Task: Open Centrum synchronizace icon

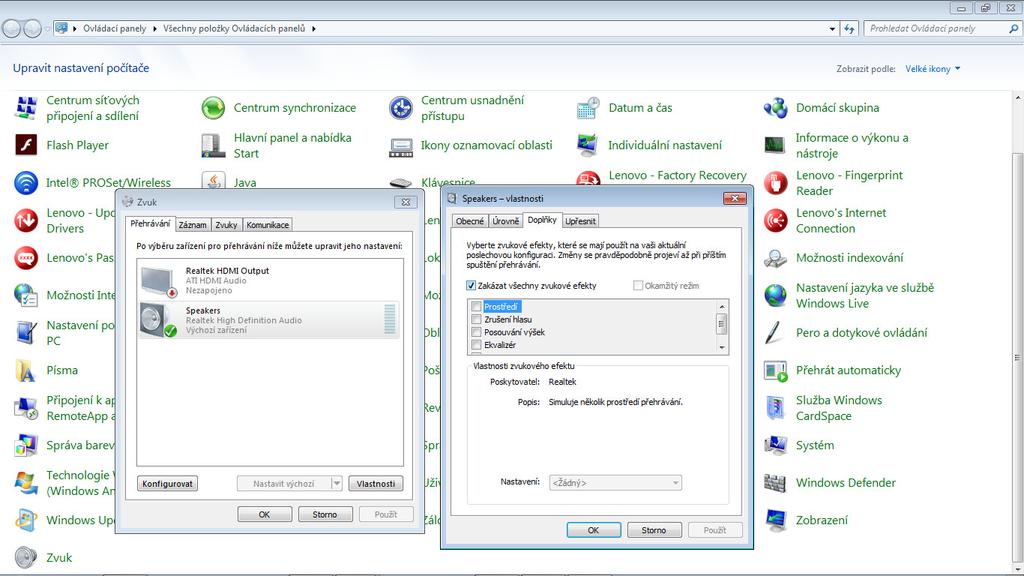Action: (x=213, y=108)
